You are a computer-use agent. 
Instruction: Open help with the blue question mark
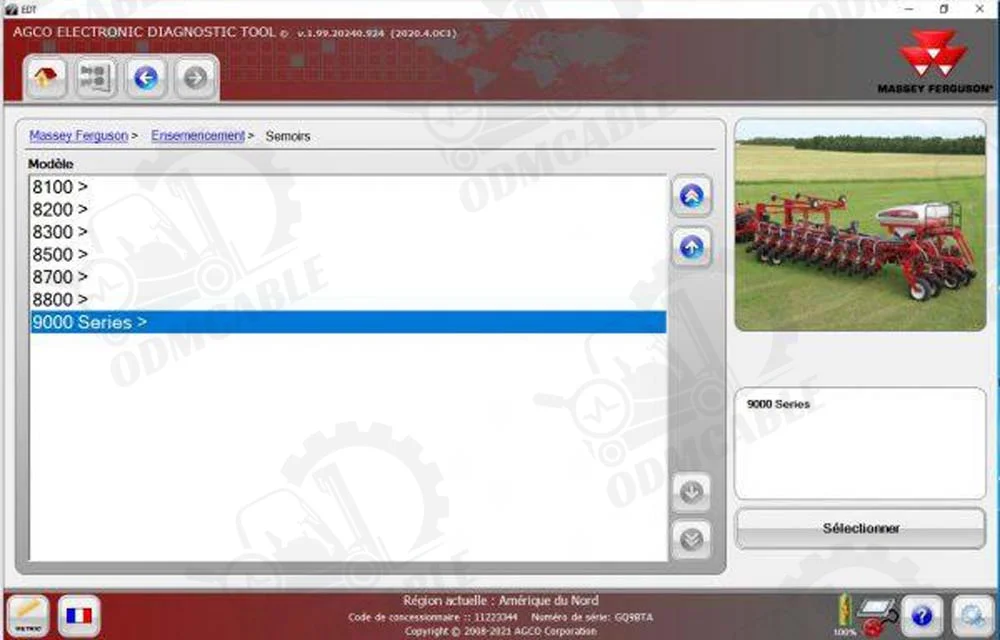tap(922, 613)
